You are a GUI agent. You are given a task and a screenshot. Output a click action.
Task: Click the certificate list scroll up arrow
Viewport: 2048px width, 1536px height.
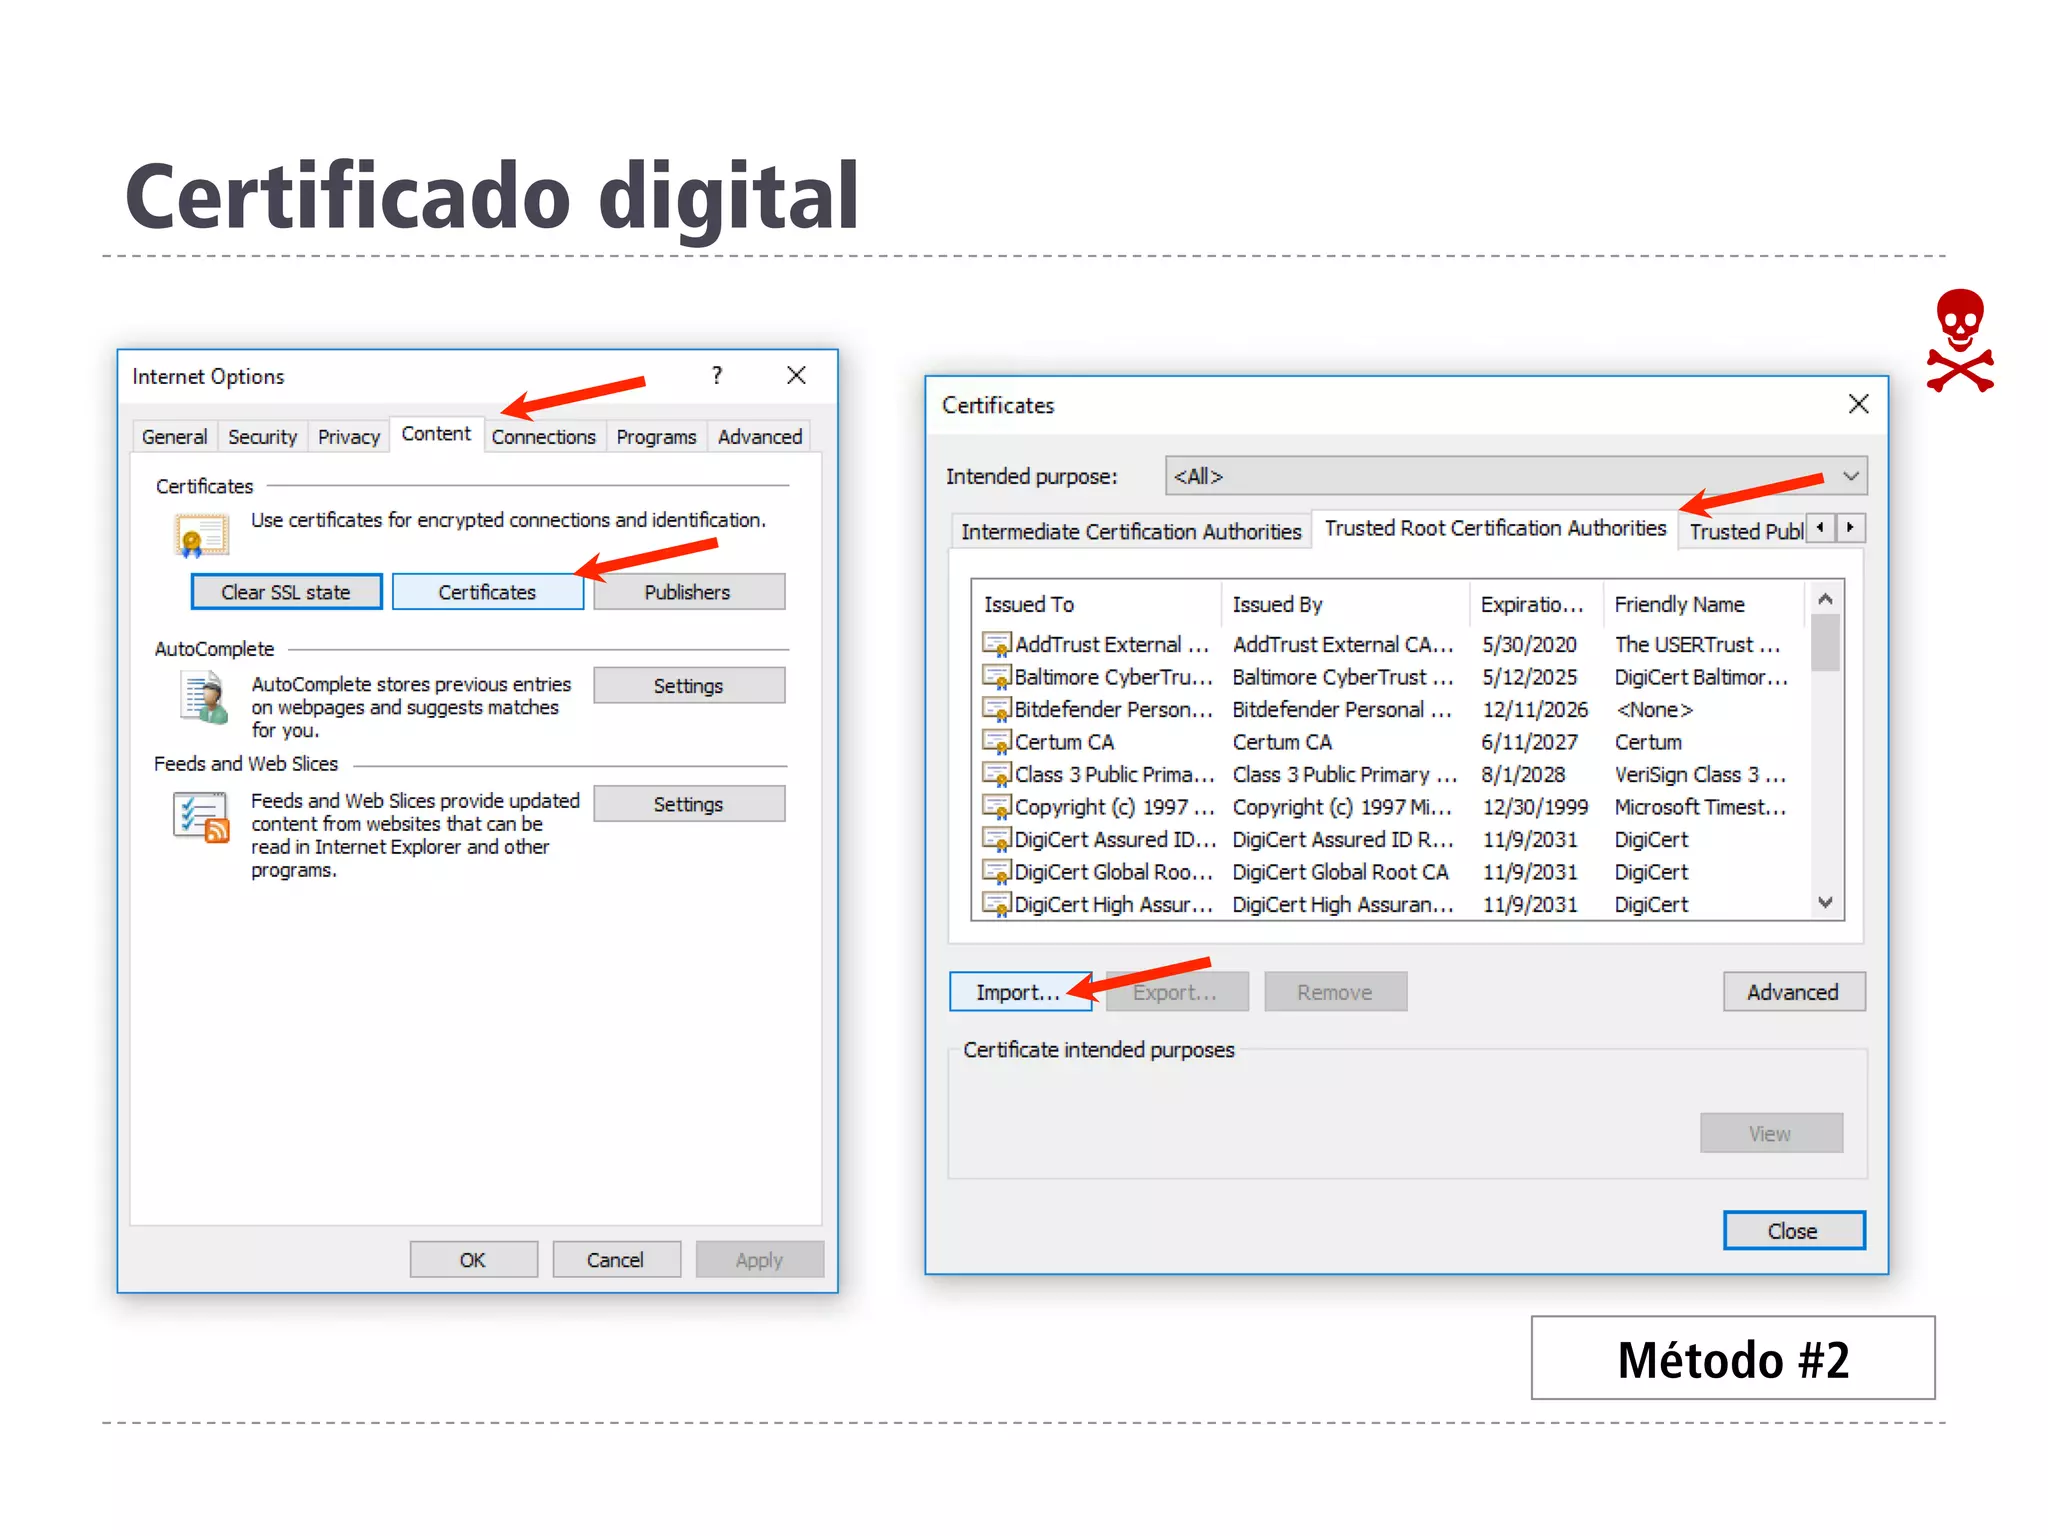click(1825, 599)
